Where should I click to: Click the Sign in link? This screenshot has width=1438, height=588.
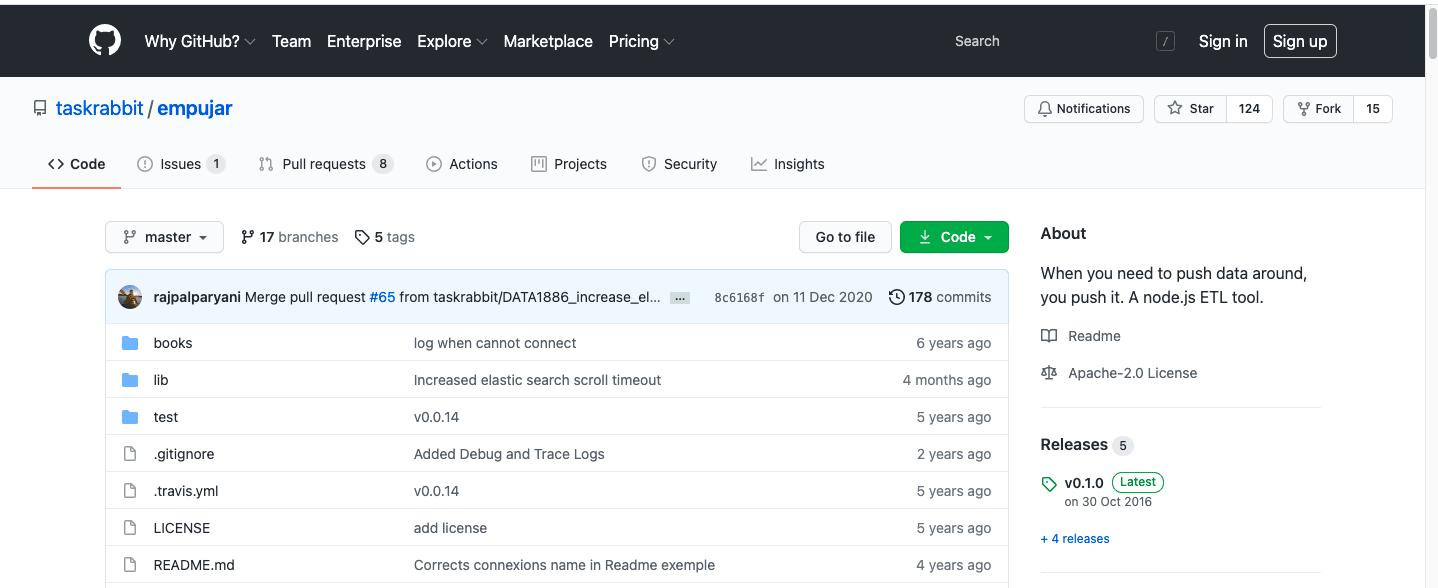pos(1223,41)
